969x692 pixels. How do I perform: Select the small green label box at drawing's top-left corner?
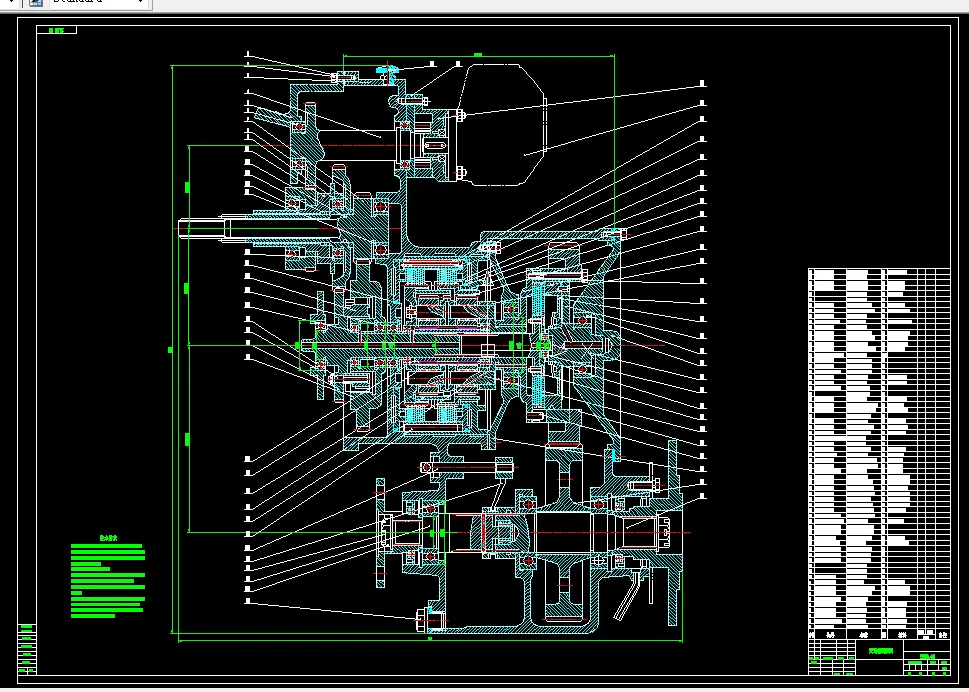56,30
